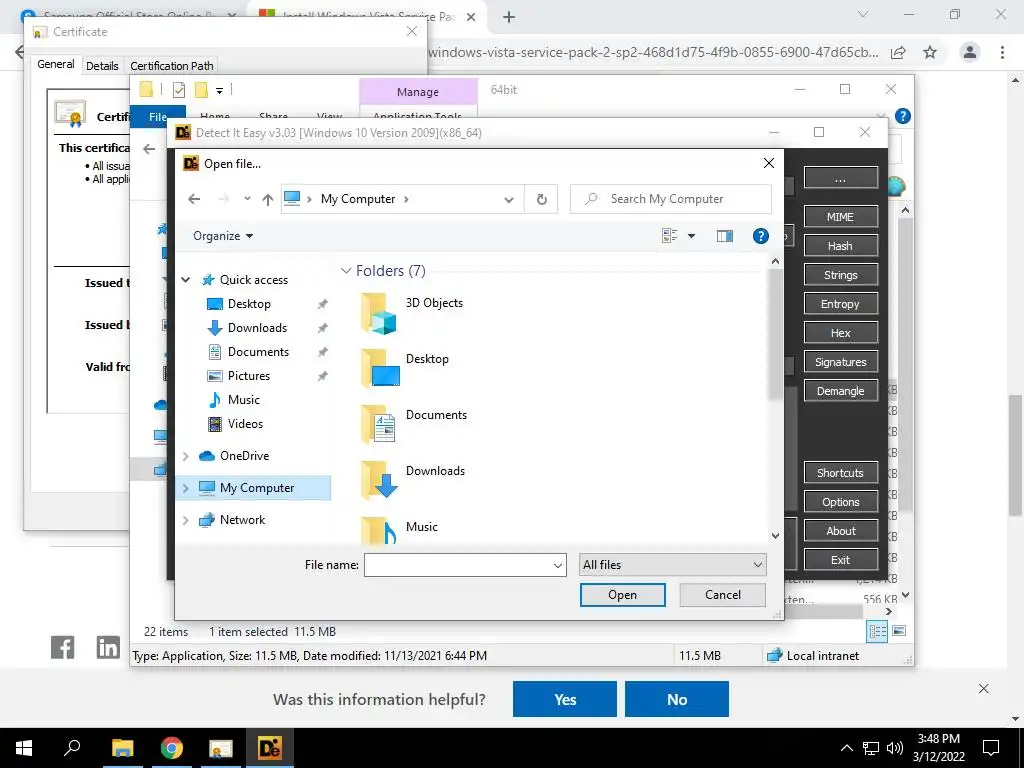
Task: Select Desktop under Quick access
Action: pos(249,304)
